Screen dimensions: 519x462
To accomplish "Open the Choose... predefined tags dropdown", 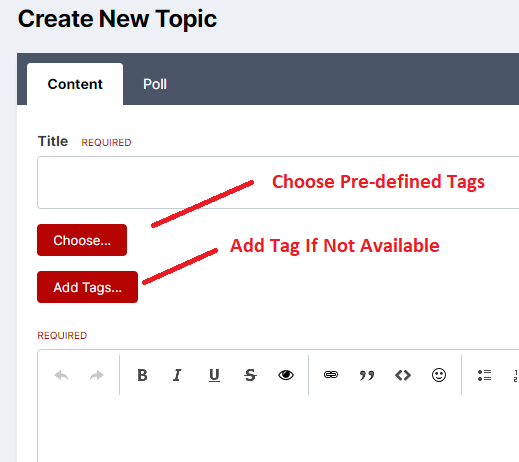I will click(x=82, y=240).
